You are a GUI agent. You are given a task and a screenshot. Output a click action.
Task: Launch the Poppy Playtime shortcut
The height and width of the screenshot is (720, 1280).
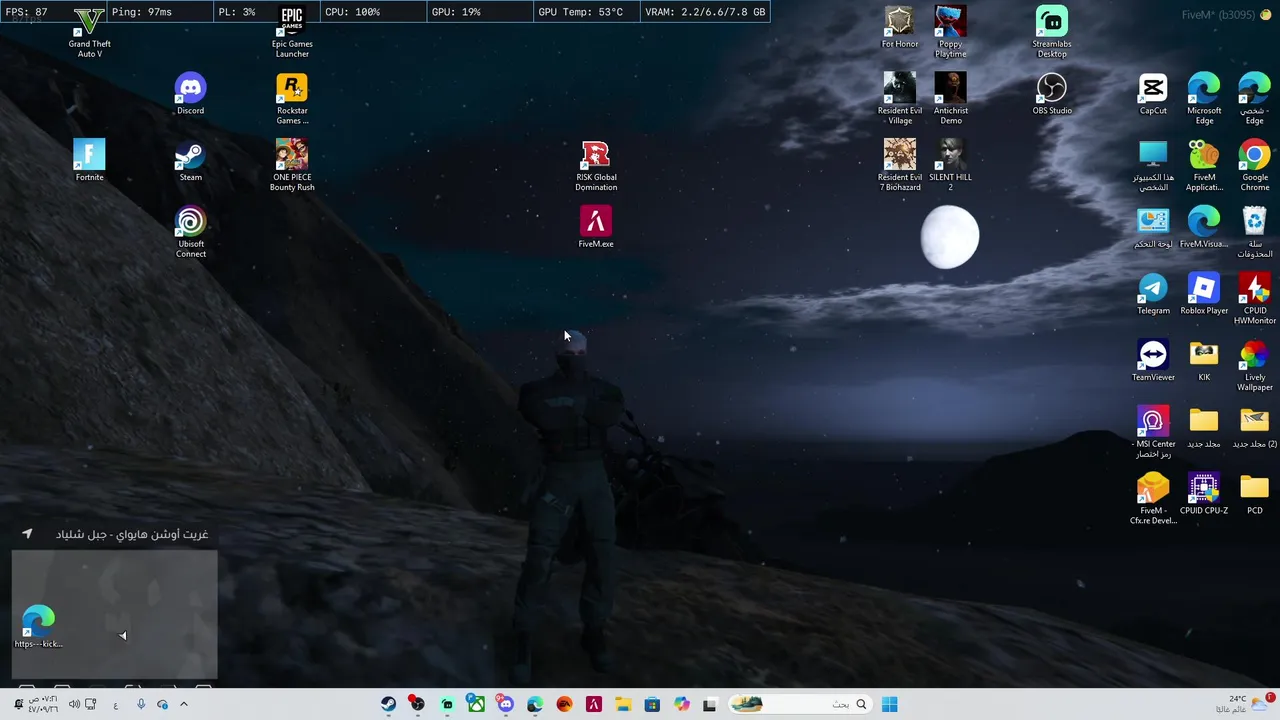point(950,30)
